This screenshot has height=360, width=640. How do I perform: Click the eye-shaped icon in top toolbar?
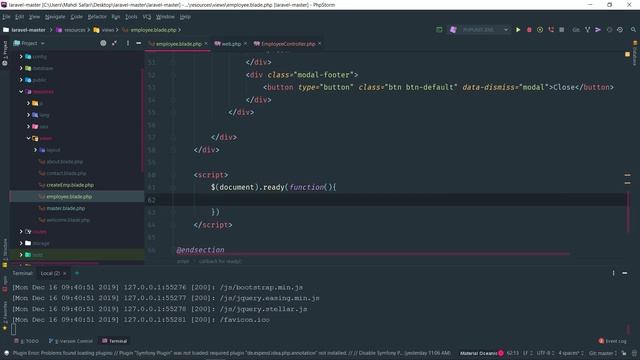[x=620, y=30]
